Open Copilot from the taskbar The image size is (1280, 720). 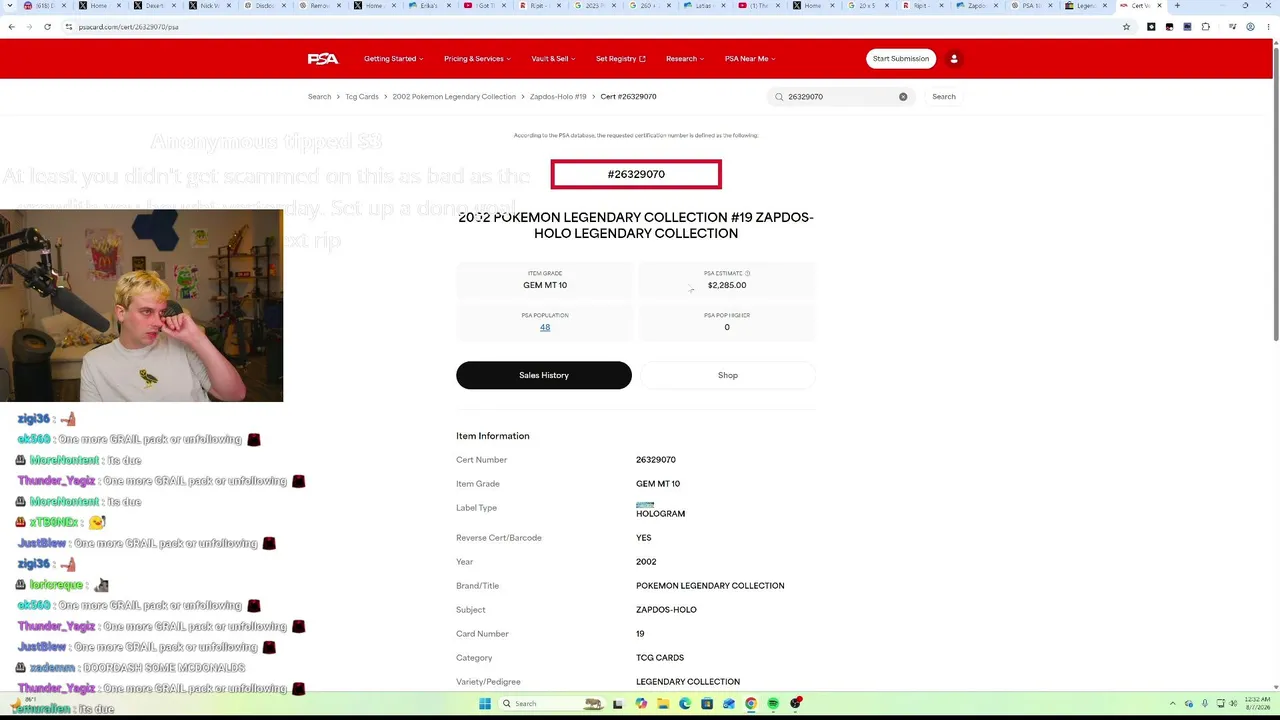[x=641, y=704]
